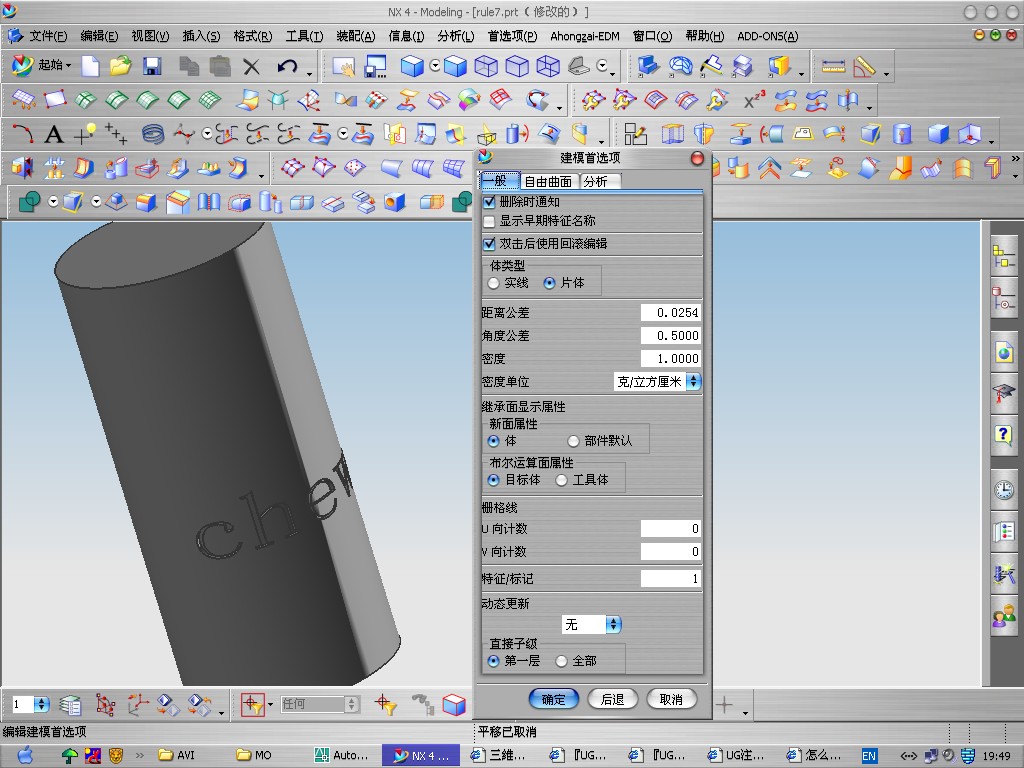Image resolution: width=1024 pixels, height=768 pixels.
Task: Click the Helix spring icon
Action: (x=153, y=135)
